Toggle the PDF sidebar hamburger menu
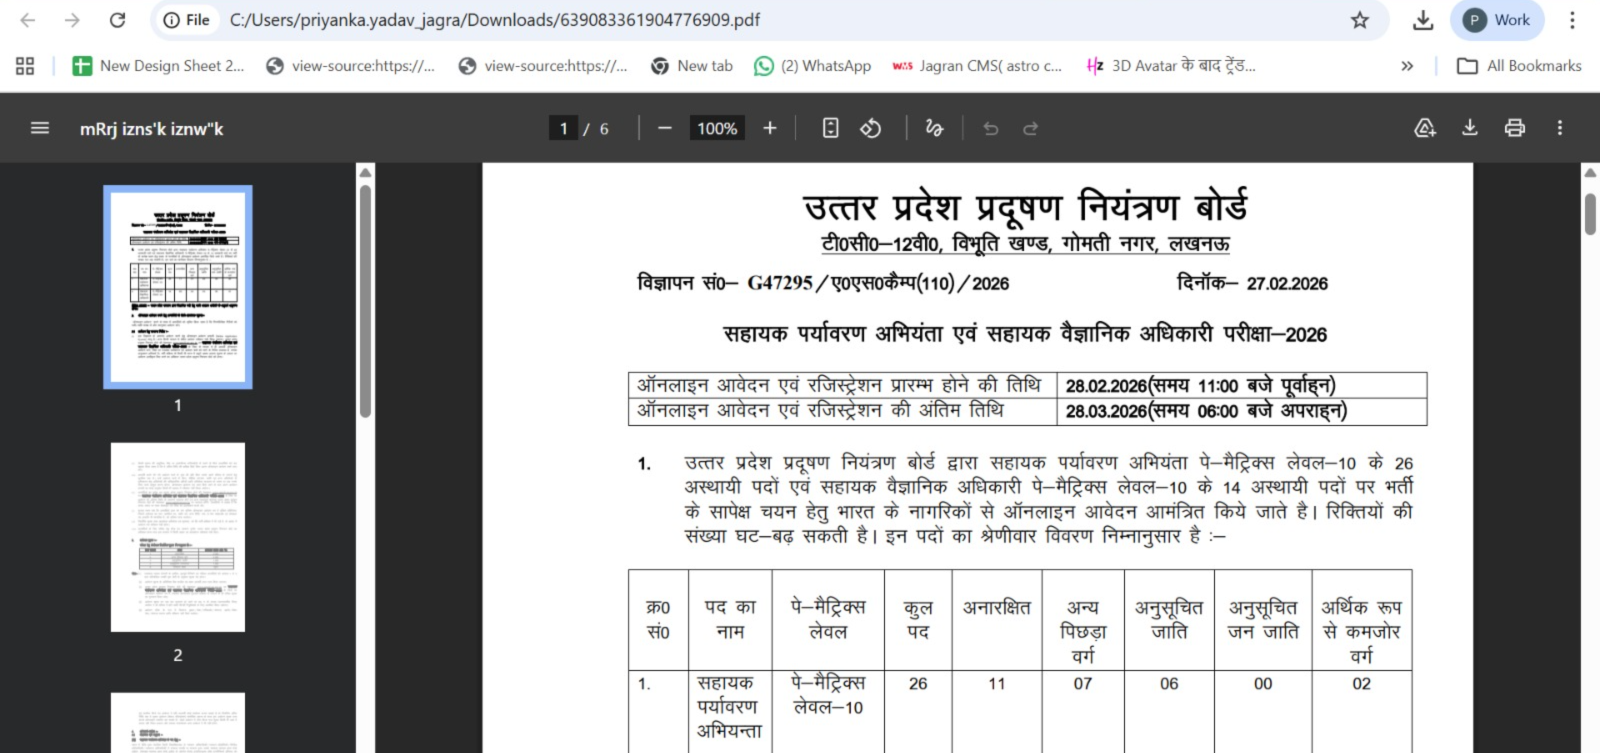Viewport: 1600px width, 753px height. click(40, 128)
